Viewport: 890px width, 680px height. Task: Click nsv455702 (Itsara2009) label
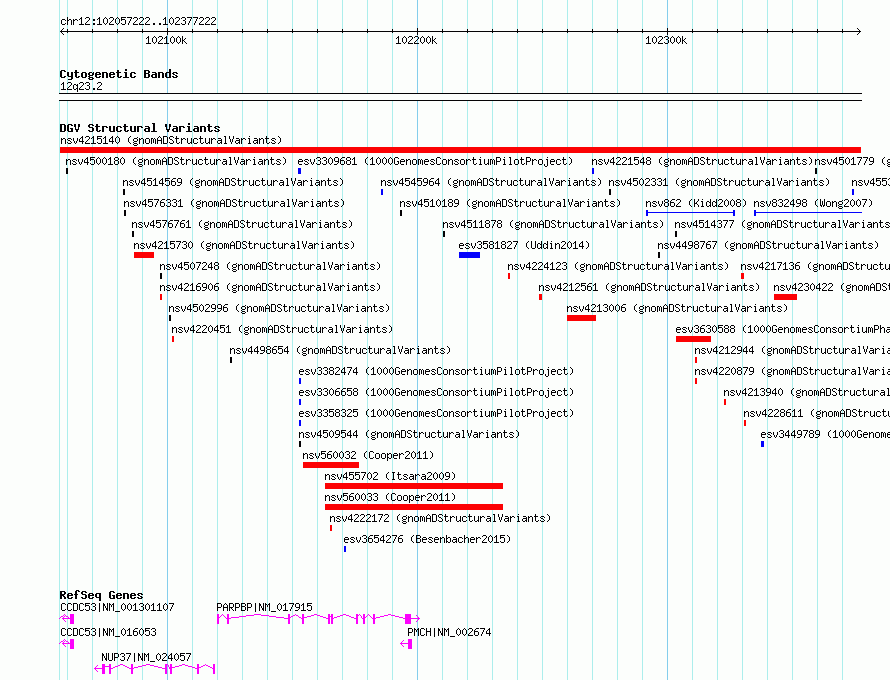(390, 476)
